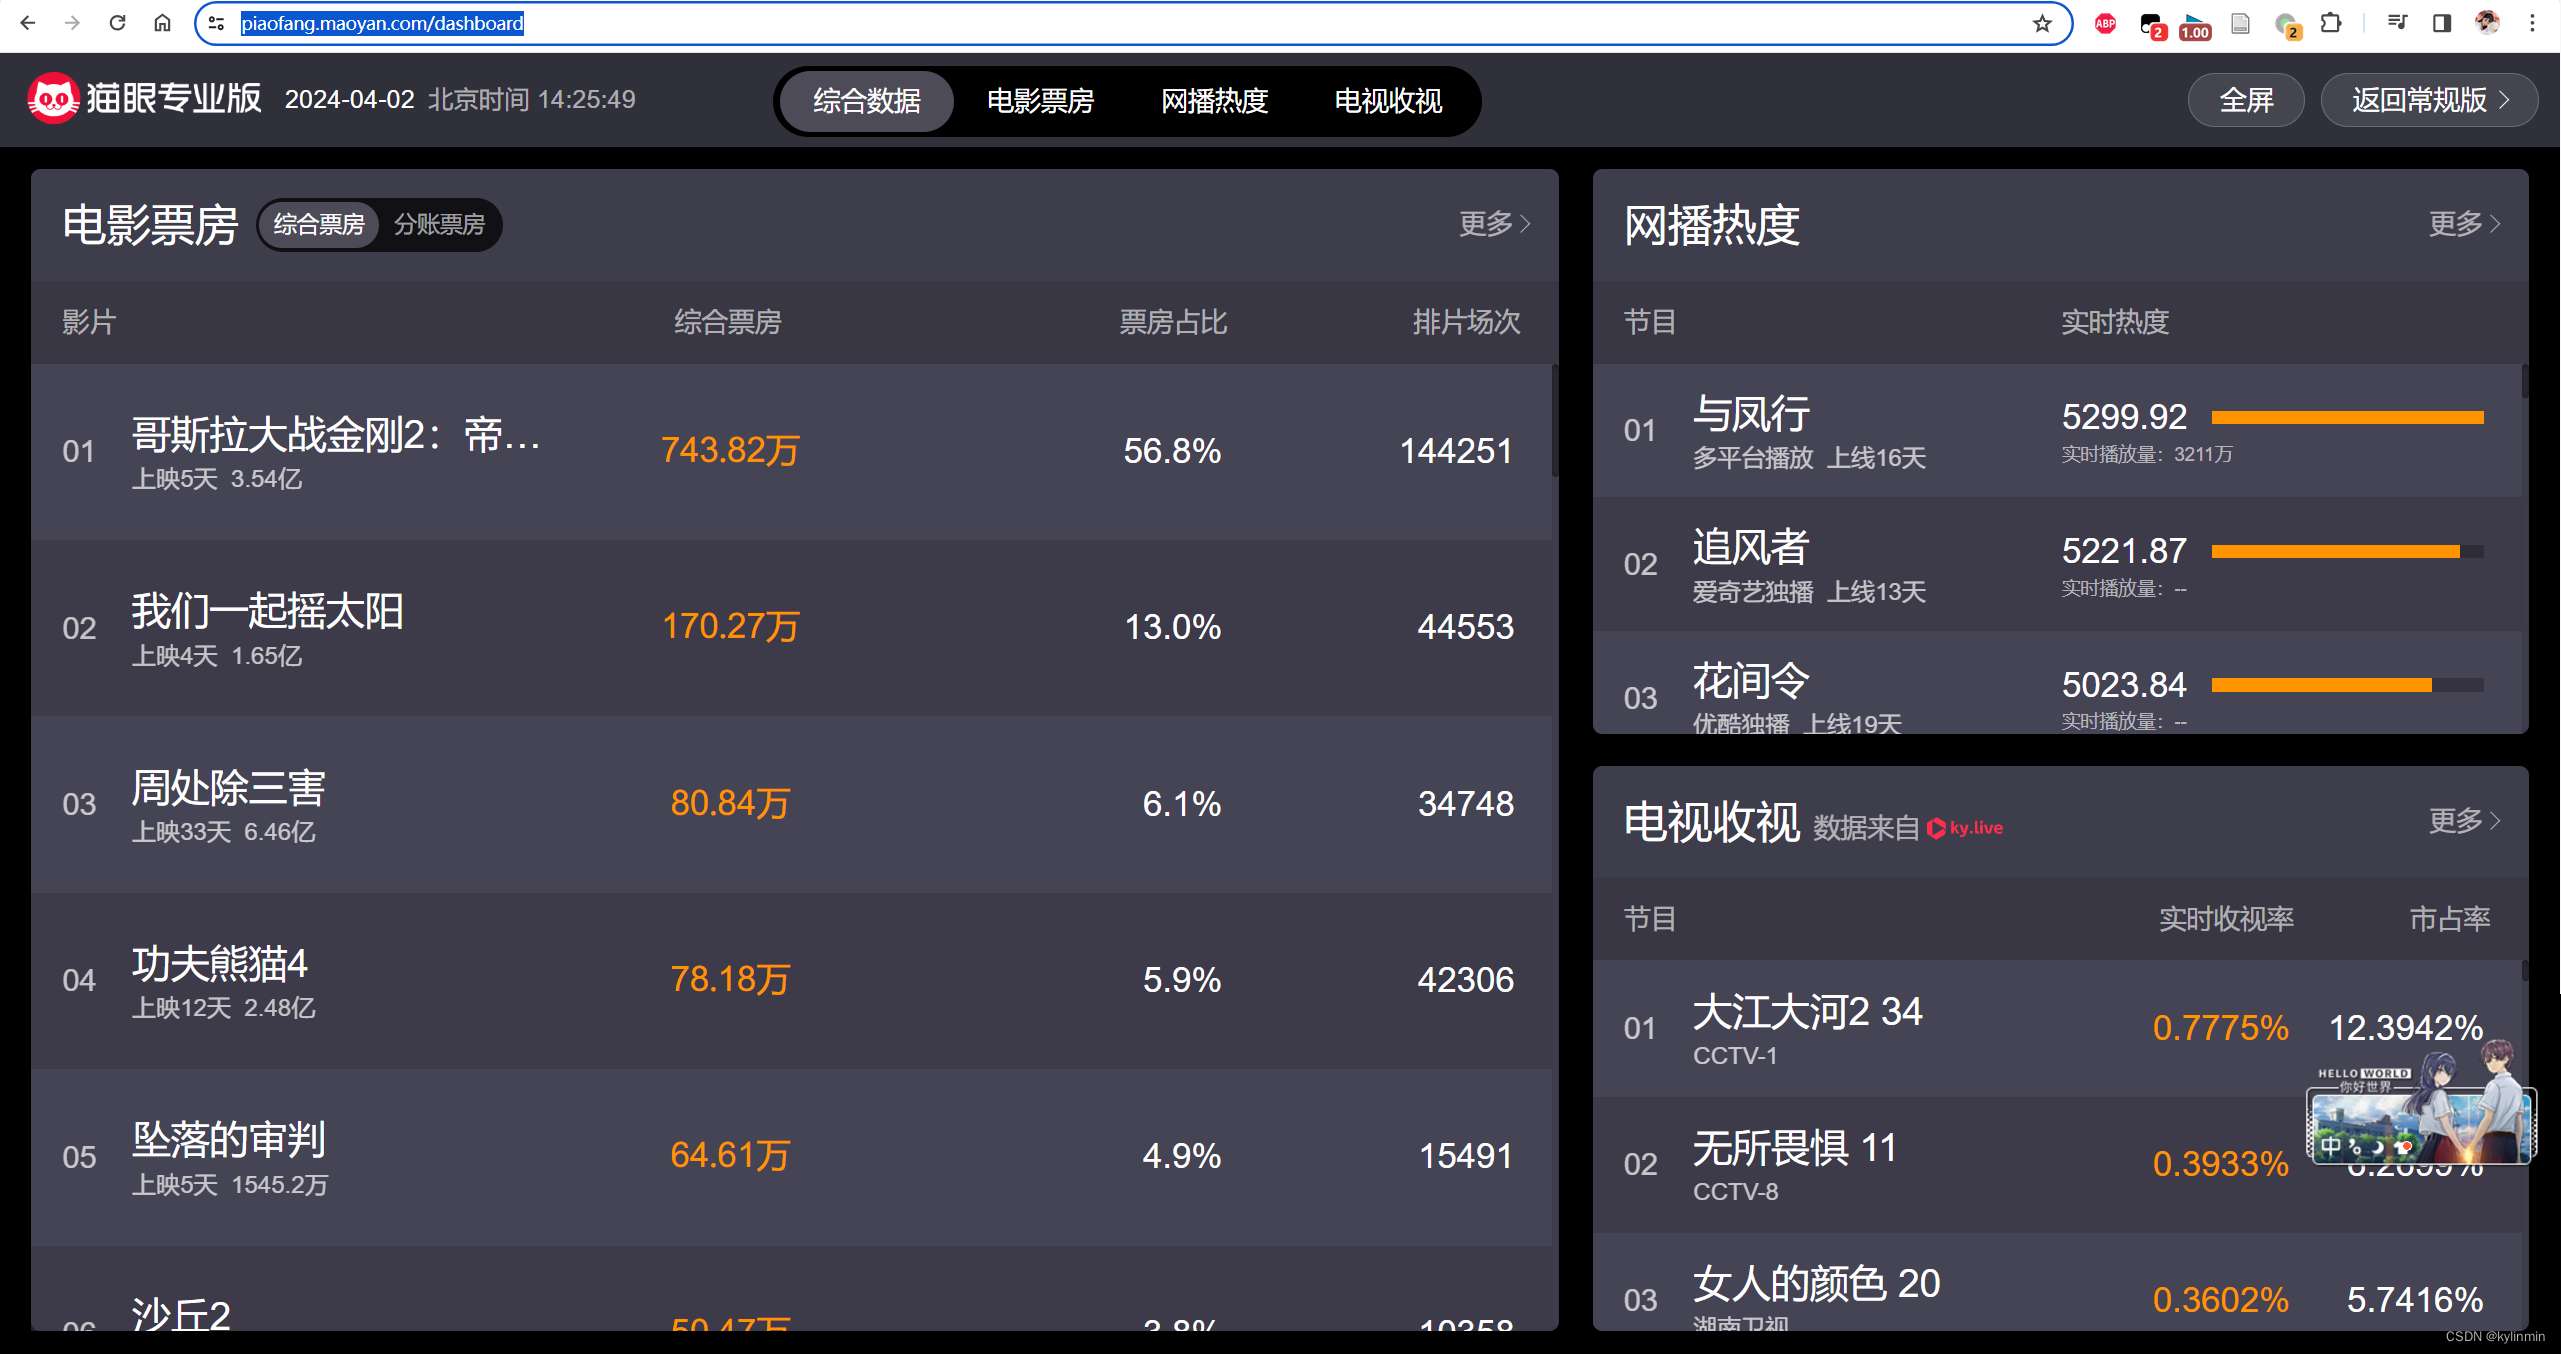Click 返回常规版 button
Screen dimensions: 2561x1354
coord(2428,100)
